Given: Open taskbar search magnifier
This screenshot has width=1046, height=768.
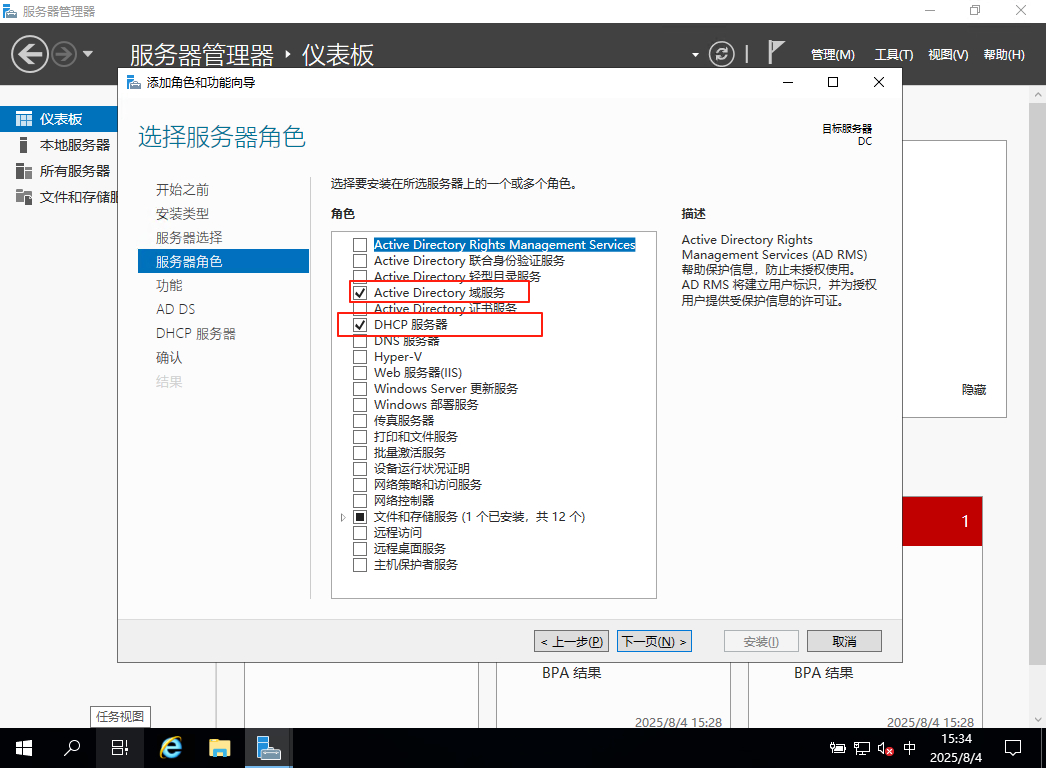Looking at the screenshot, I should click(71, 748).
